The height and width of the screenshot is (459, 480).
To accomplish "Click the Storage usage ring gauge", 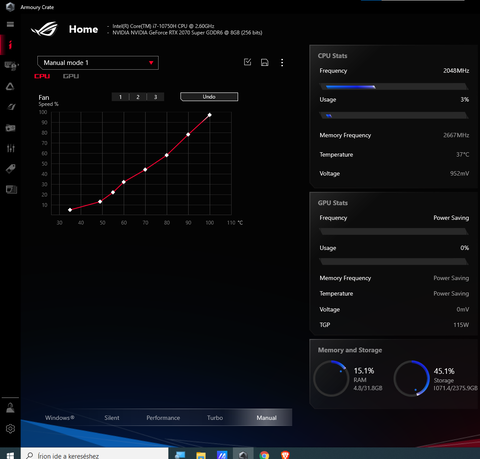I will tap(412, 378).
